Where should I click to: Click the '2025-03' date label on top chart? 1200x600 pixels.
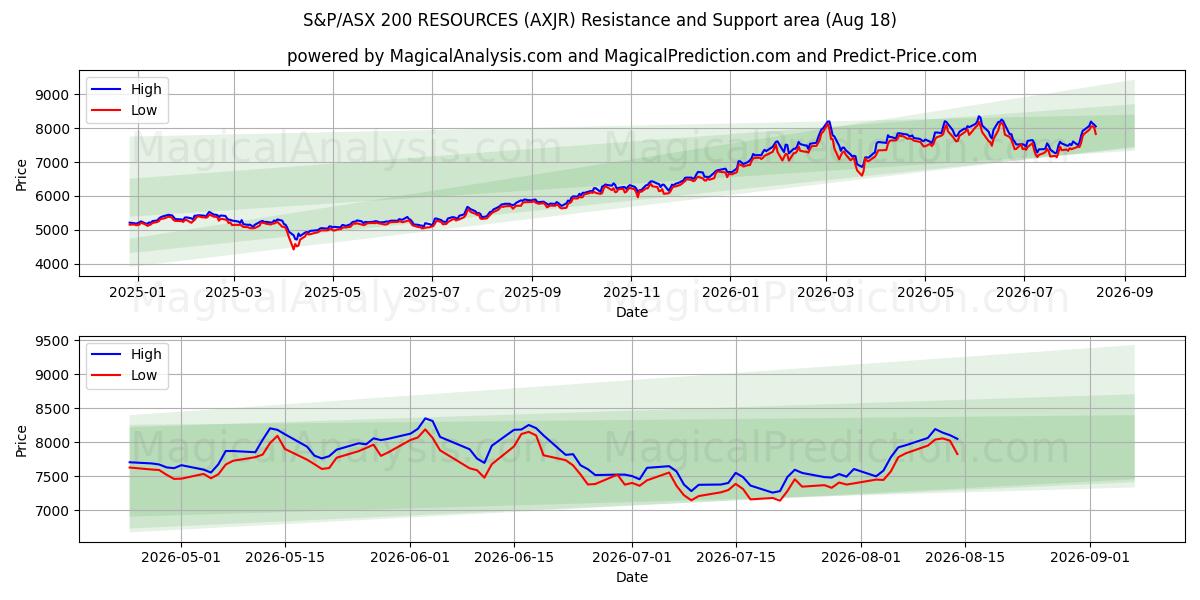click(234, 292)
